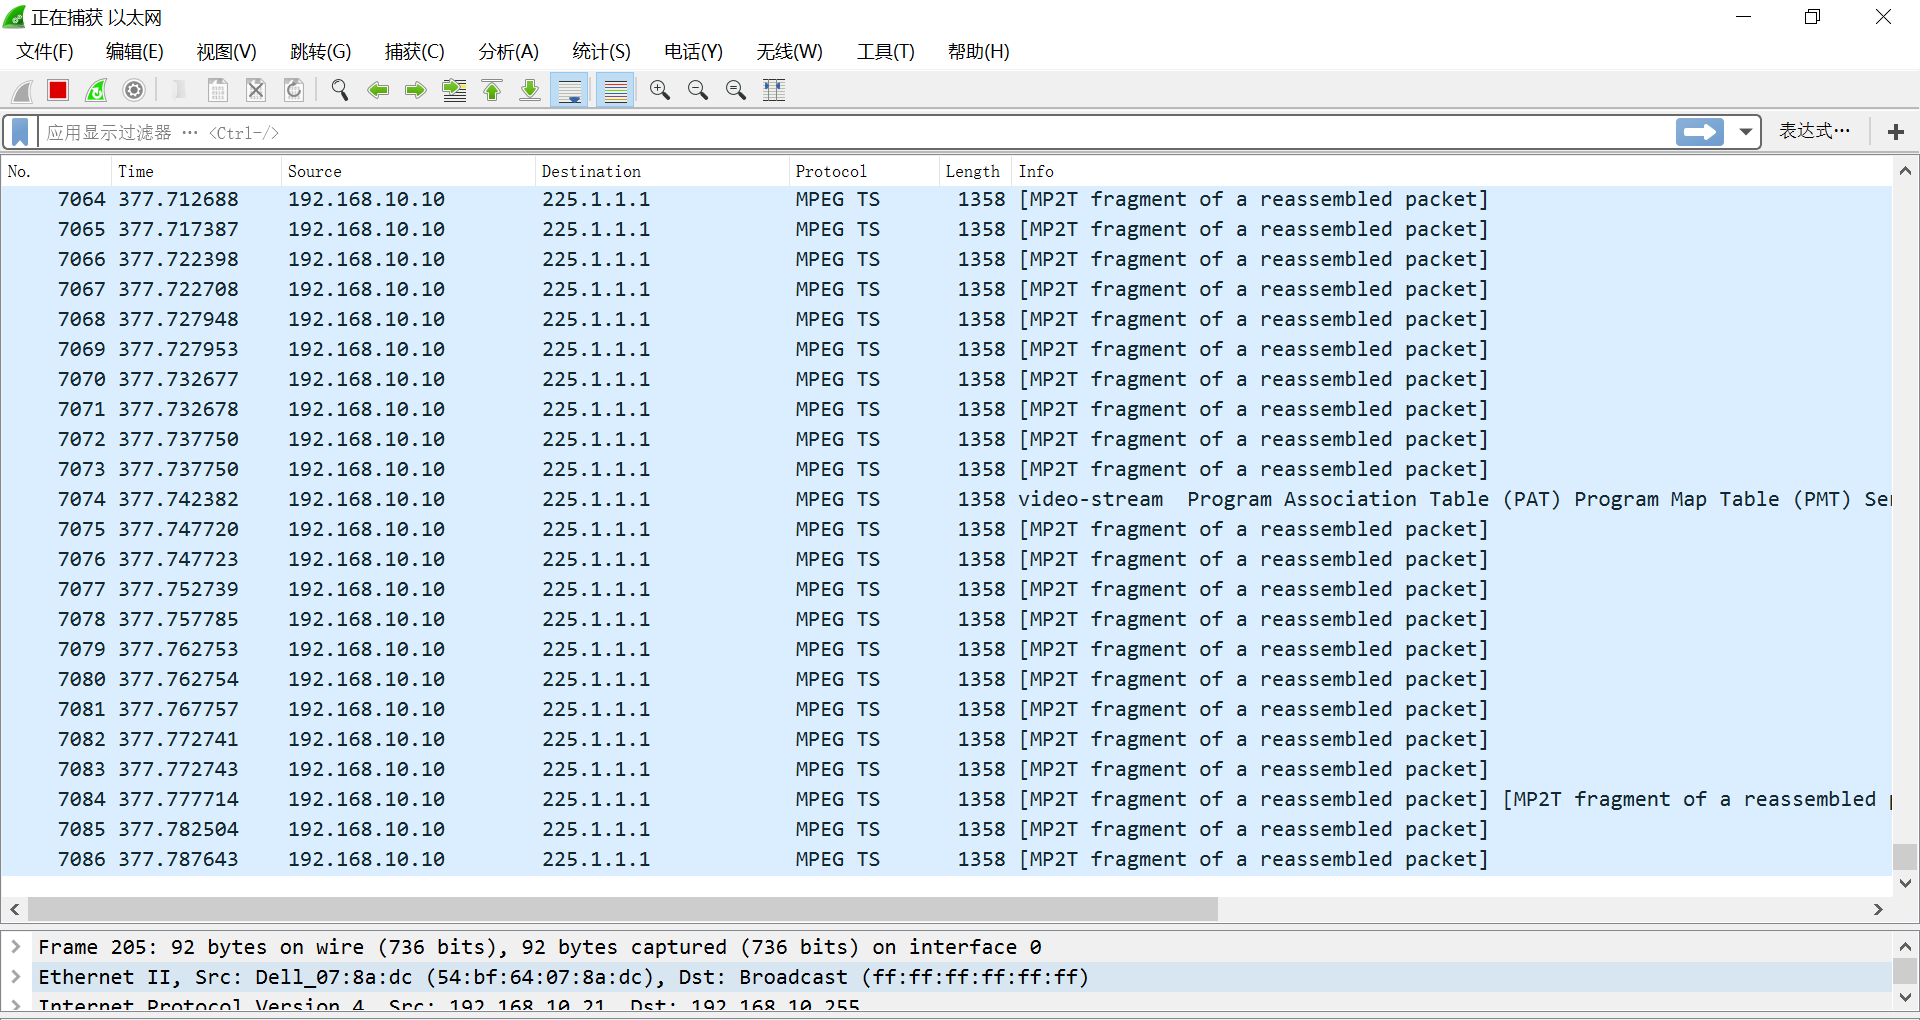Screen dimensions: 1920x1020
Task: Open the 文件(F) menu
Action: pyautogui.click(x=45, y=52)
